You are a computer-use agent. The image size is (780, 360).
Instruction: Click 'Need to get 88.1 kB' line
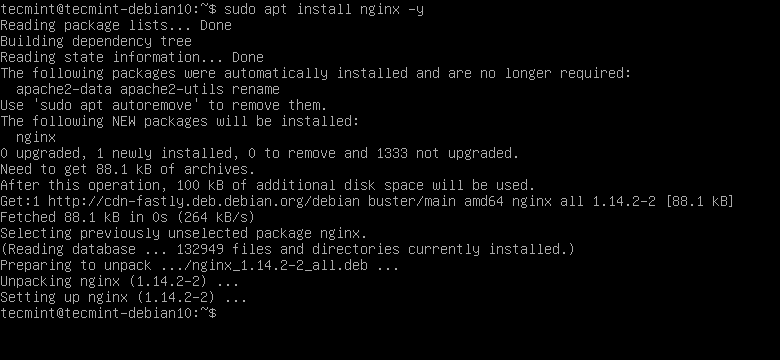point(128,169)
